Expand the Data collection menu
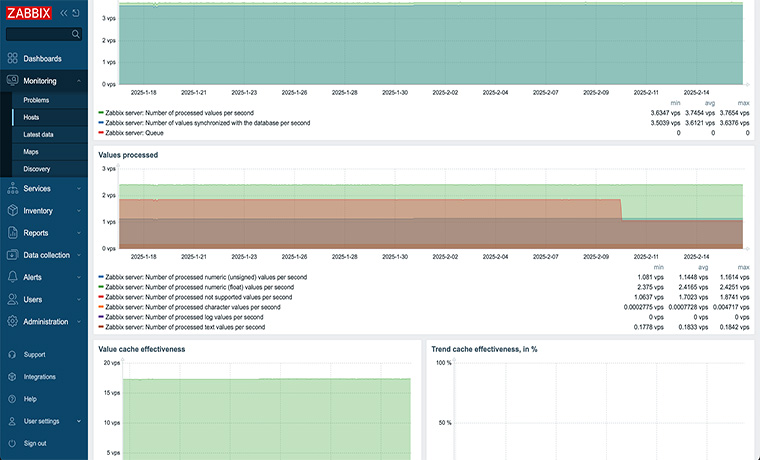This screenshot has width=760, height=460. coord(46,255)
